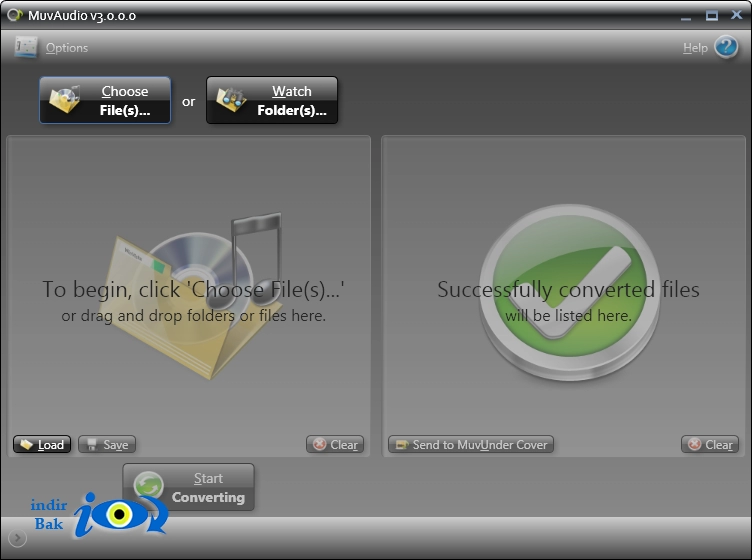Click the Start Converting button
The image size is (752, 560).
click(188, 488)
